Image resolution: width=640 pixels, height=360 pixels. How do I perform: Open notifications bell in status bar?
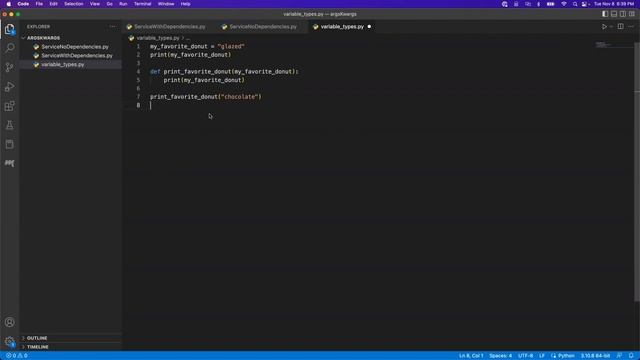(631, 356)
